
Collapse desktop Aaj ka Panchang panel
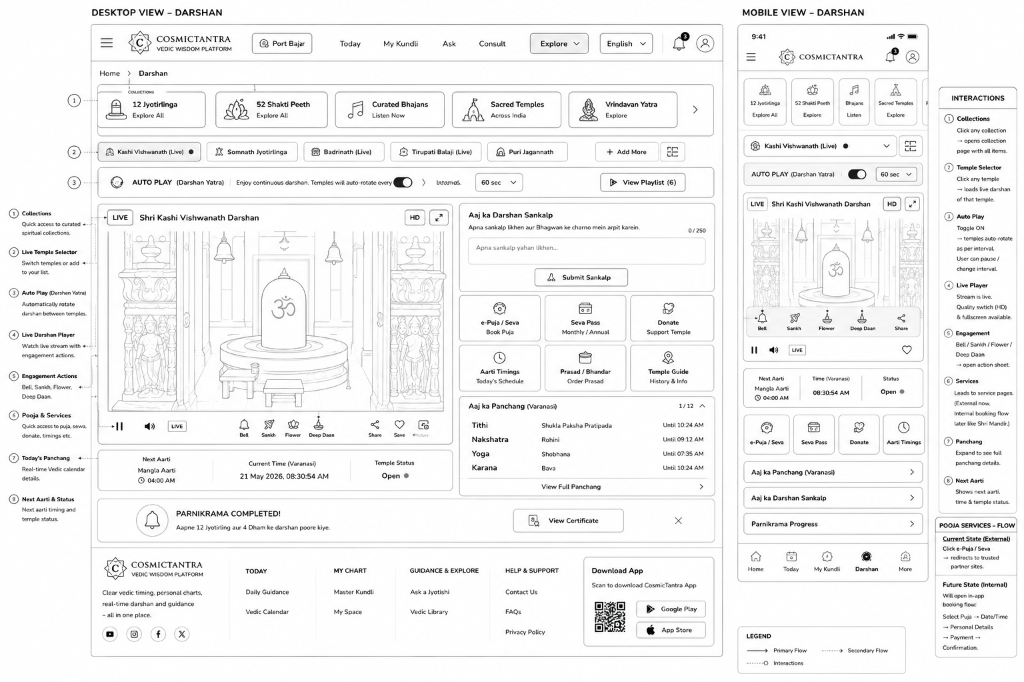pos(702,406)
